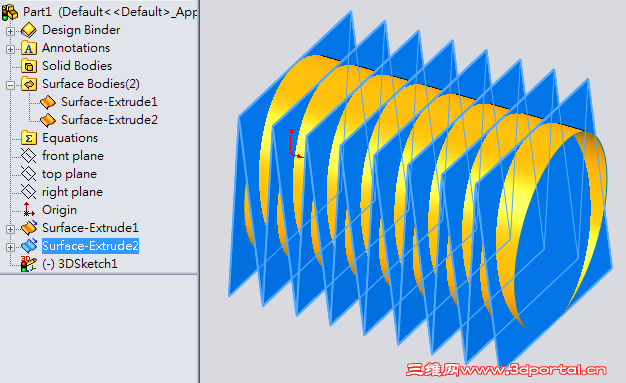Select the highlighted Surface-Extrude2 feature label
626x383 pixels.
point(90,246)
